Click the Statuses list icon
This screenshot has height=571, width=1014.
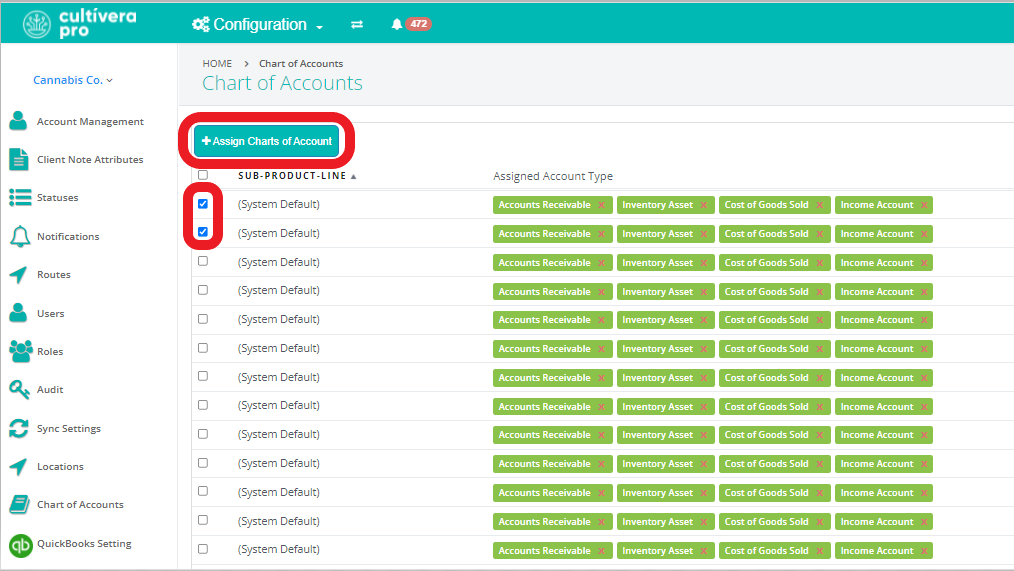20,197
